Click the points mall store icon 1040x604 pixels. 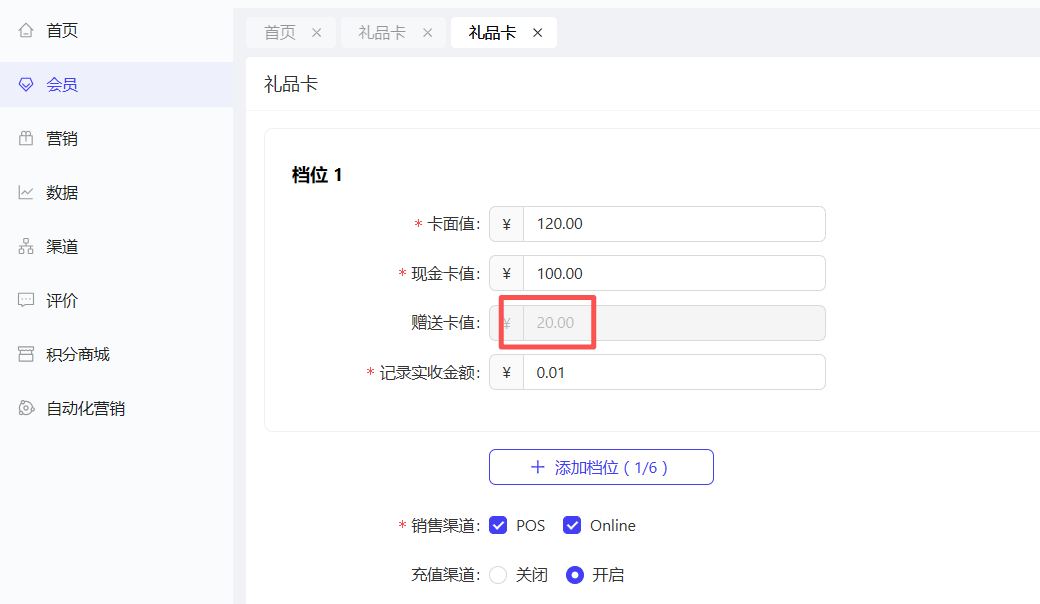[26, 355]
